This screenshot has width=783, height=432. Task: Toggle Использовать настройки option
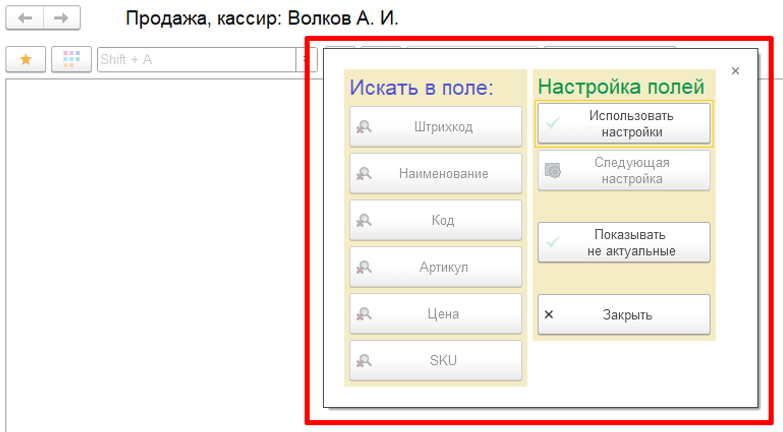(624, 123)
